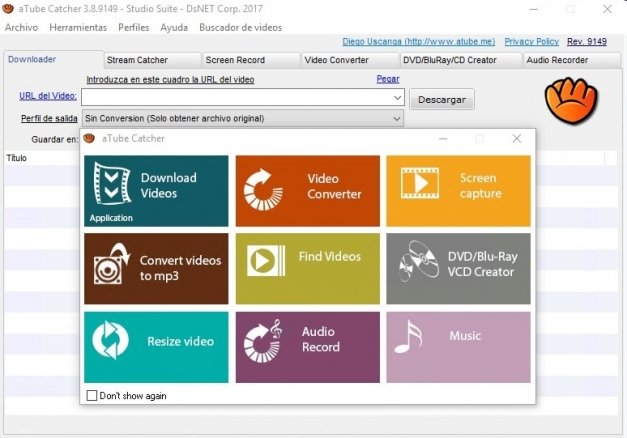This screenshot has width=627, height=438.
Task: Open the Privacy Policy link
Action: pyautogui.click(x=531, y=42)
